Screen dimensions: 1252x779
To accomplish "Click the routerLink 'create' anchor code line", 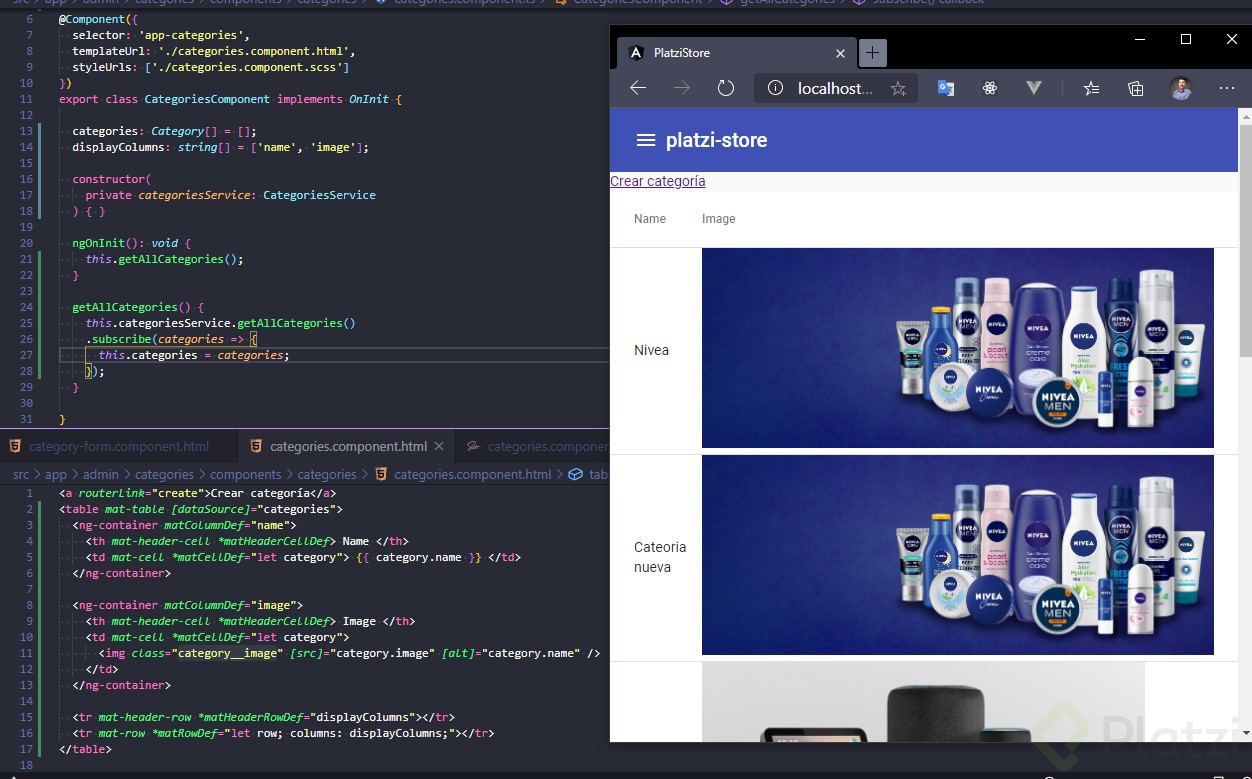I will coord(197,493).
